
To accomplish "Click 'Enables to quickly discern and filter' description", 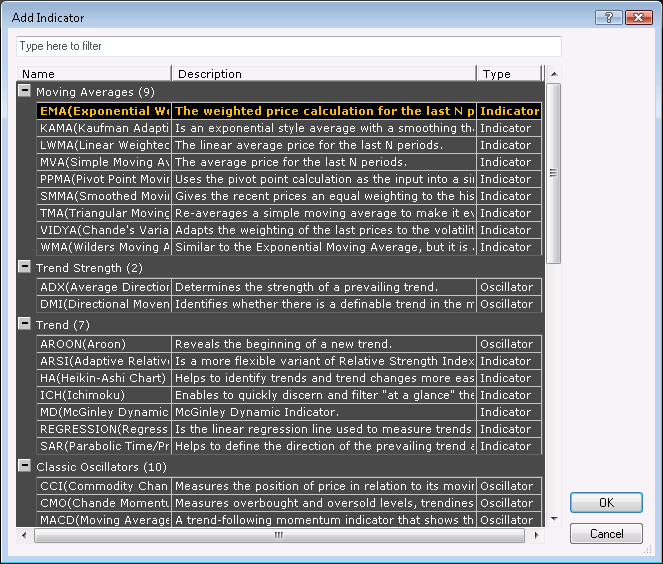I will (324, 395).
